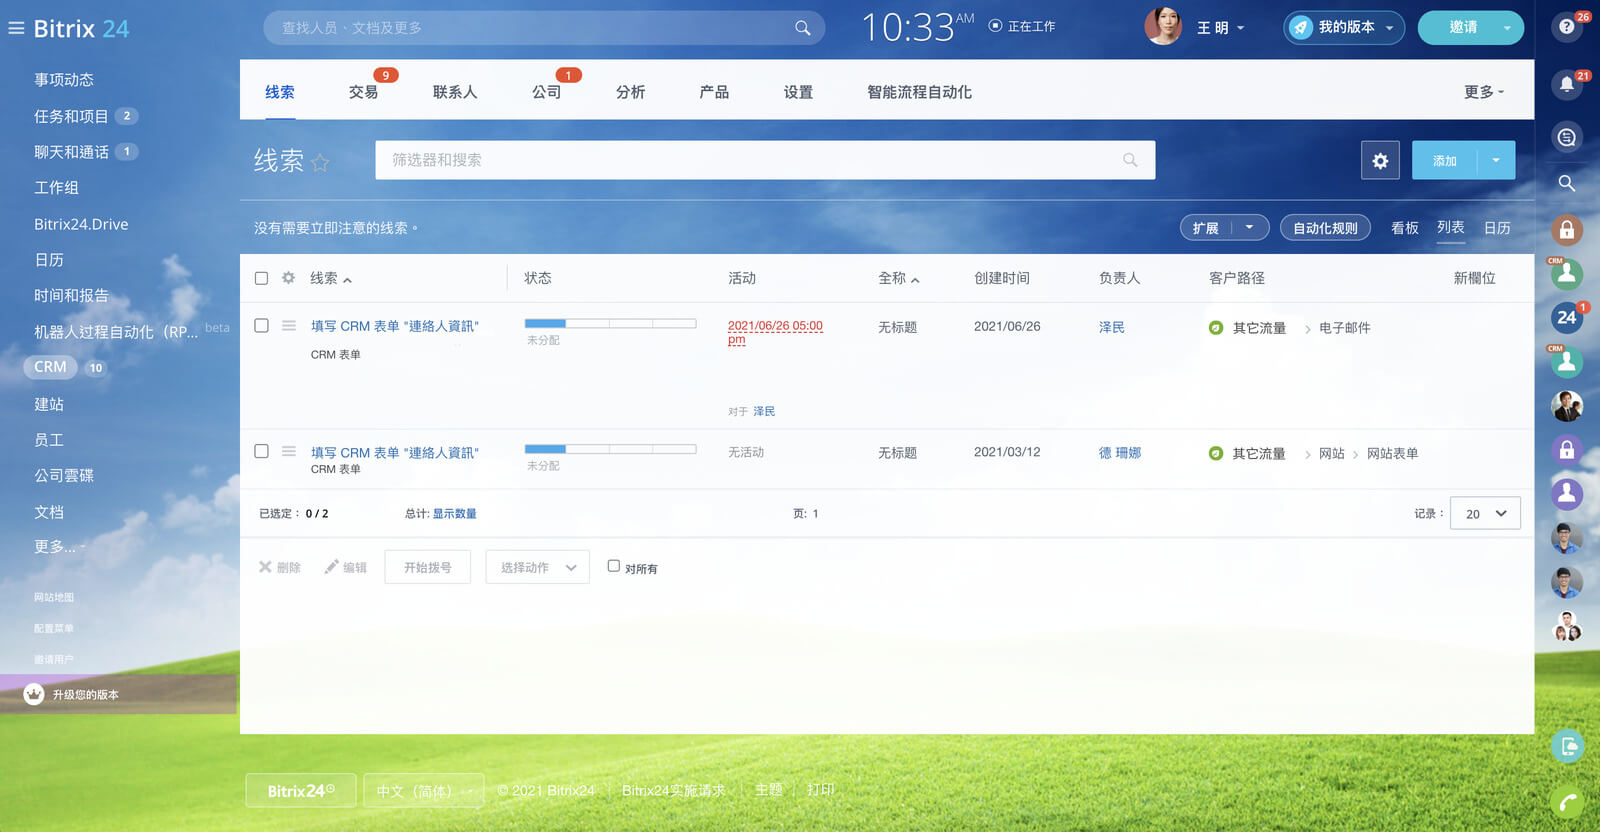
Task: Click the 添加 button
Action: 1445,160
